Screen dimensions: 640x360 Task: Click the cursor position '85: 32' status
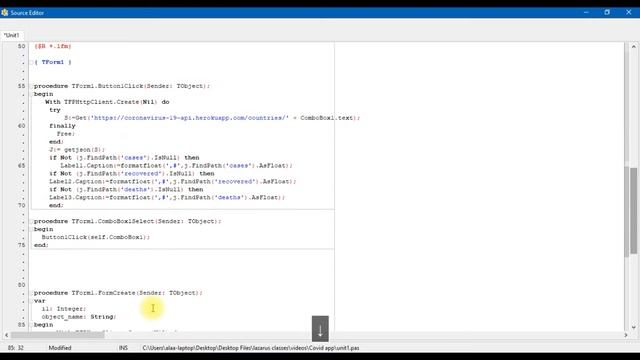(16, 348)
